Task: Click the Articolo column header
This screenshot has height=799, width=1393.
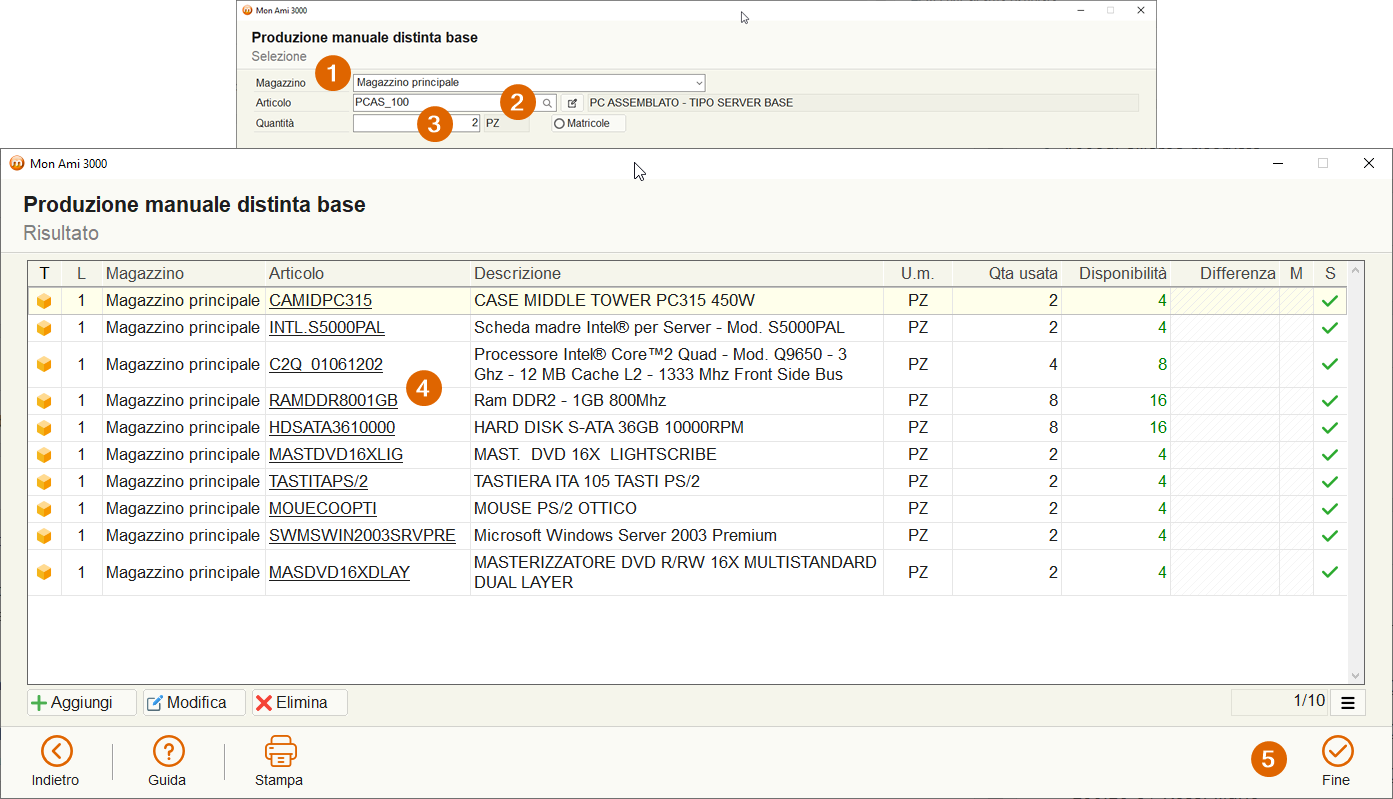Action: pos(297,274)
